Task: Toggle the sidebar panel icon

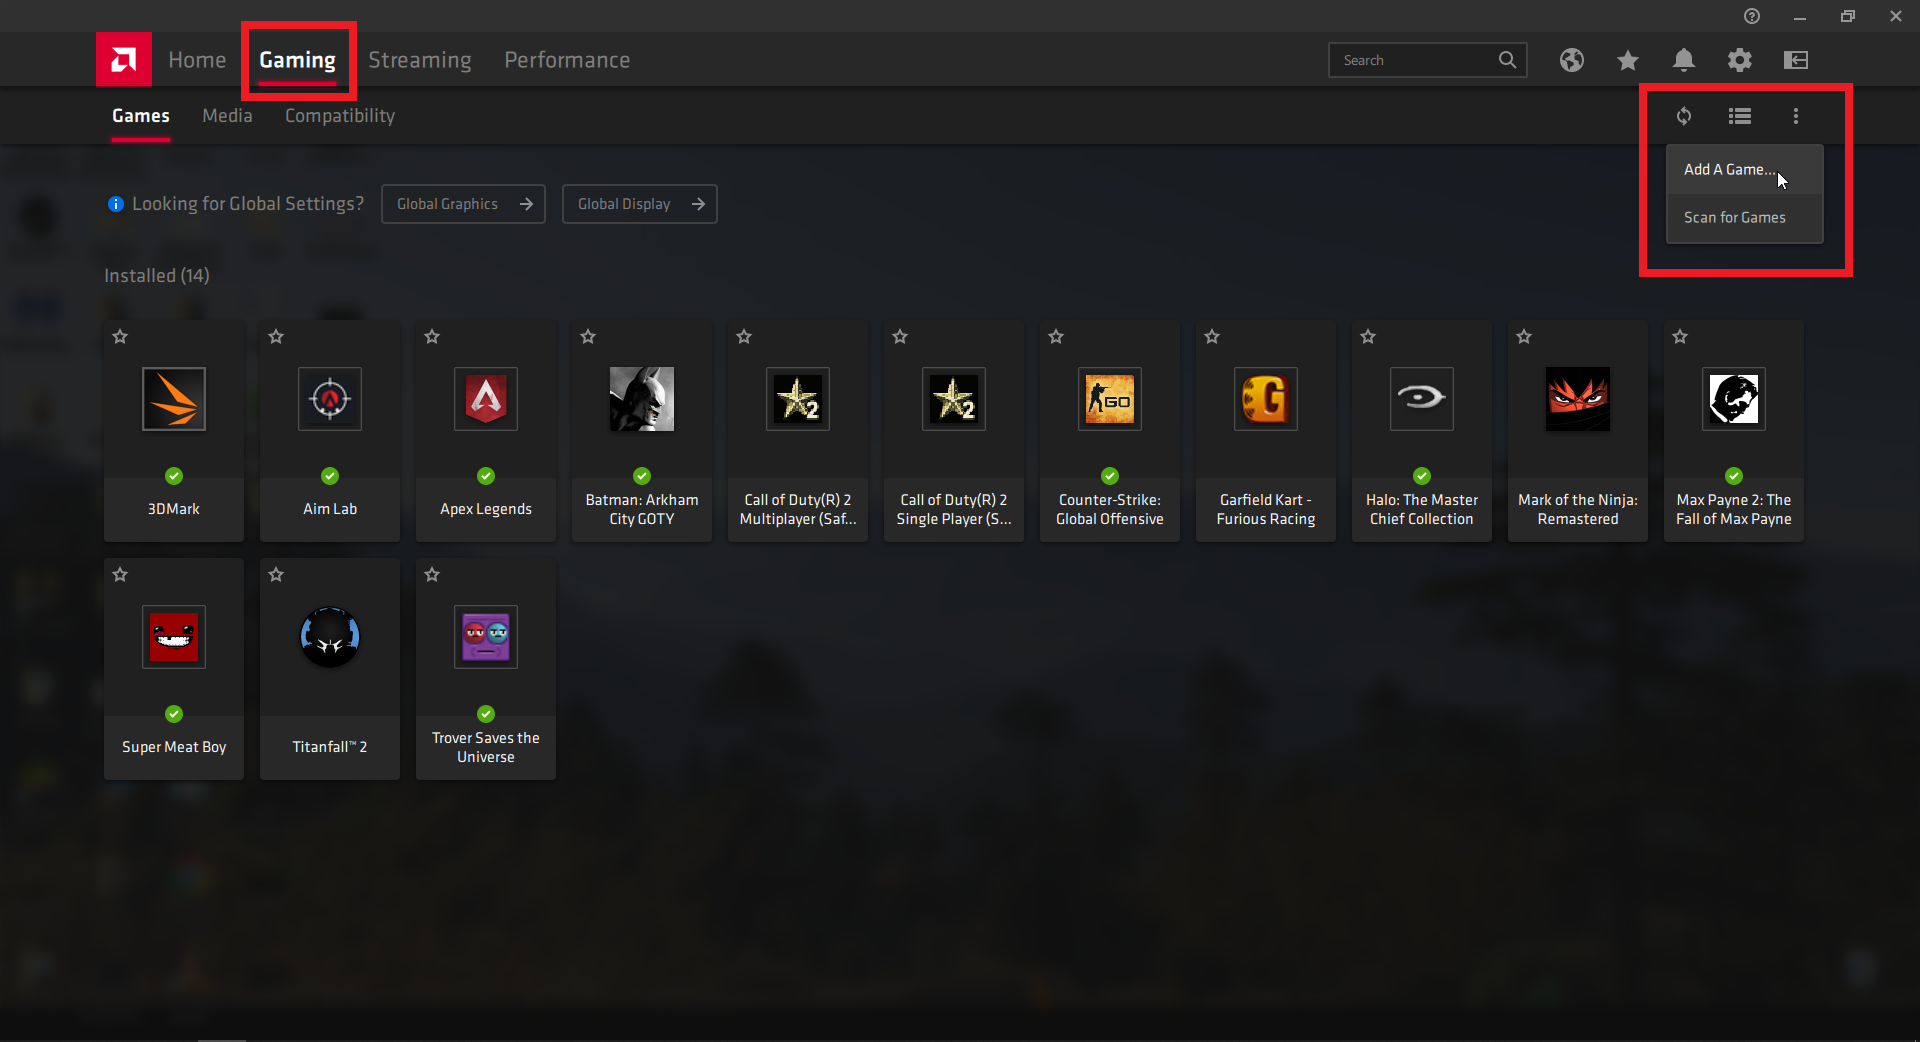Action: pos(1796,60)
